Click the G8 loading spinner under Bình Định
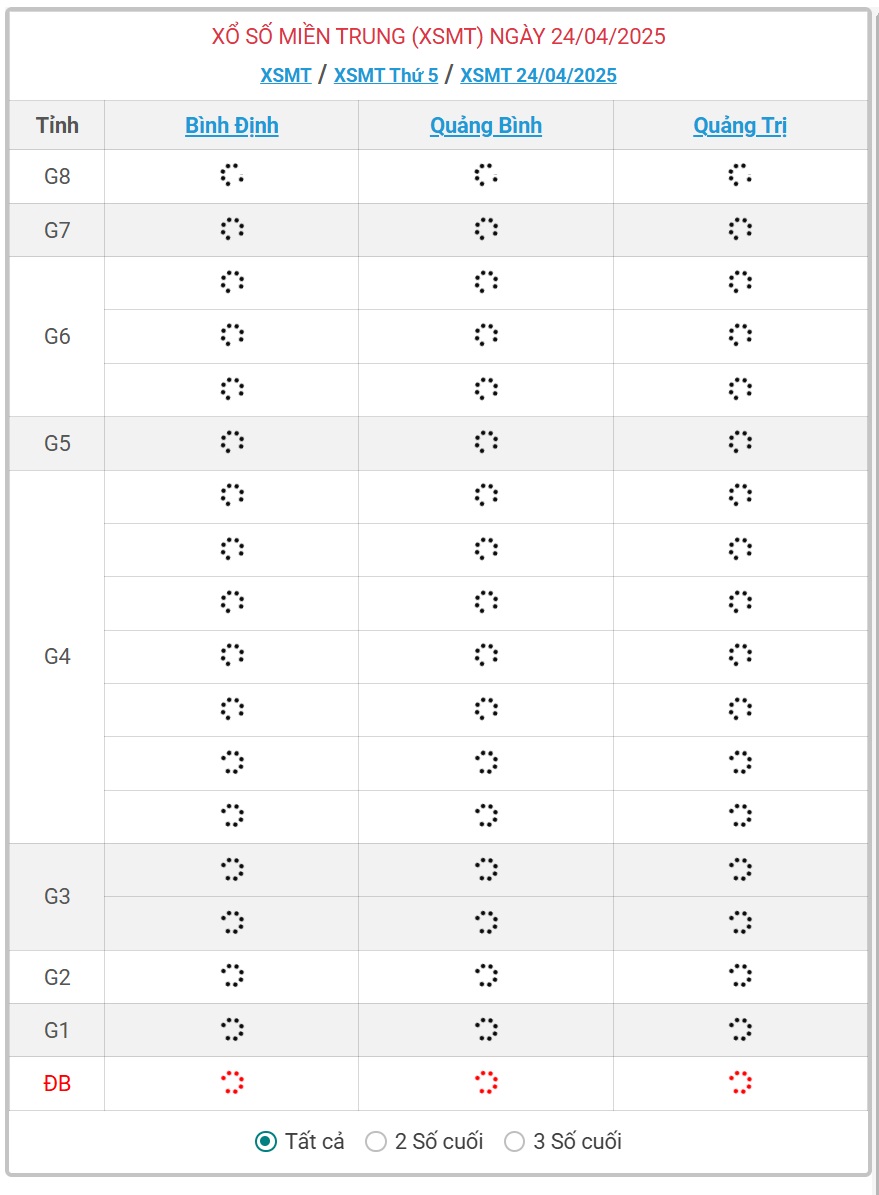This screenshot has width=879, height=1195. pyautogui.click(x=232, y=175)
